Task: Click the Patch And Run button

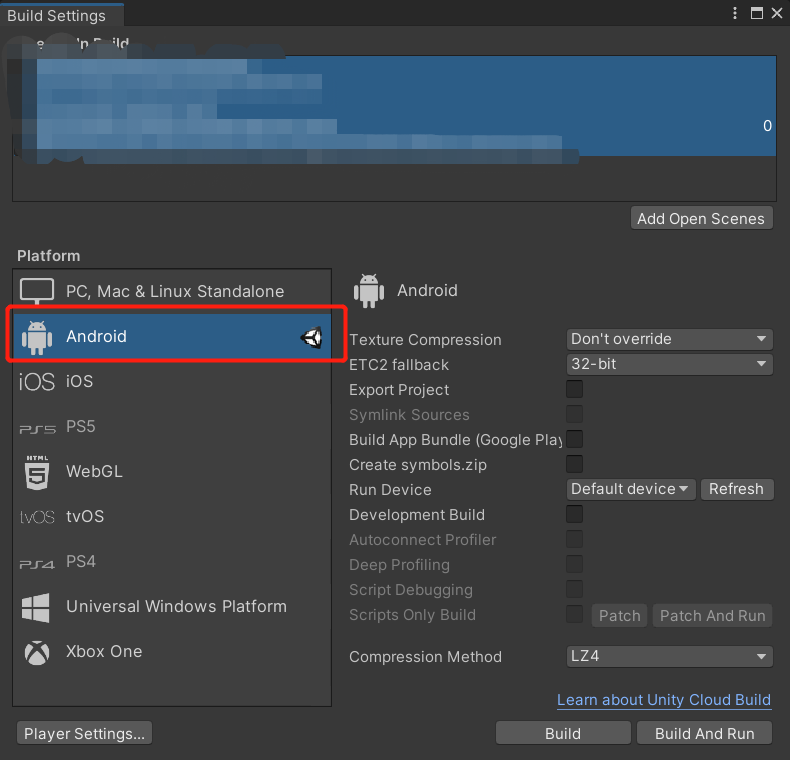Action: (x=712, y=615)
